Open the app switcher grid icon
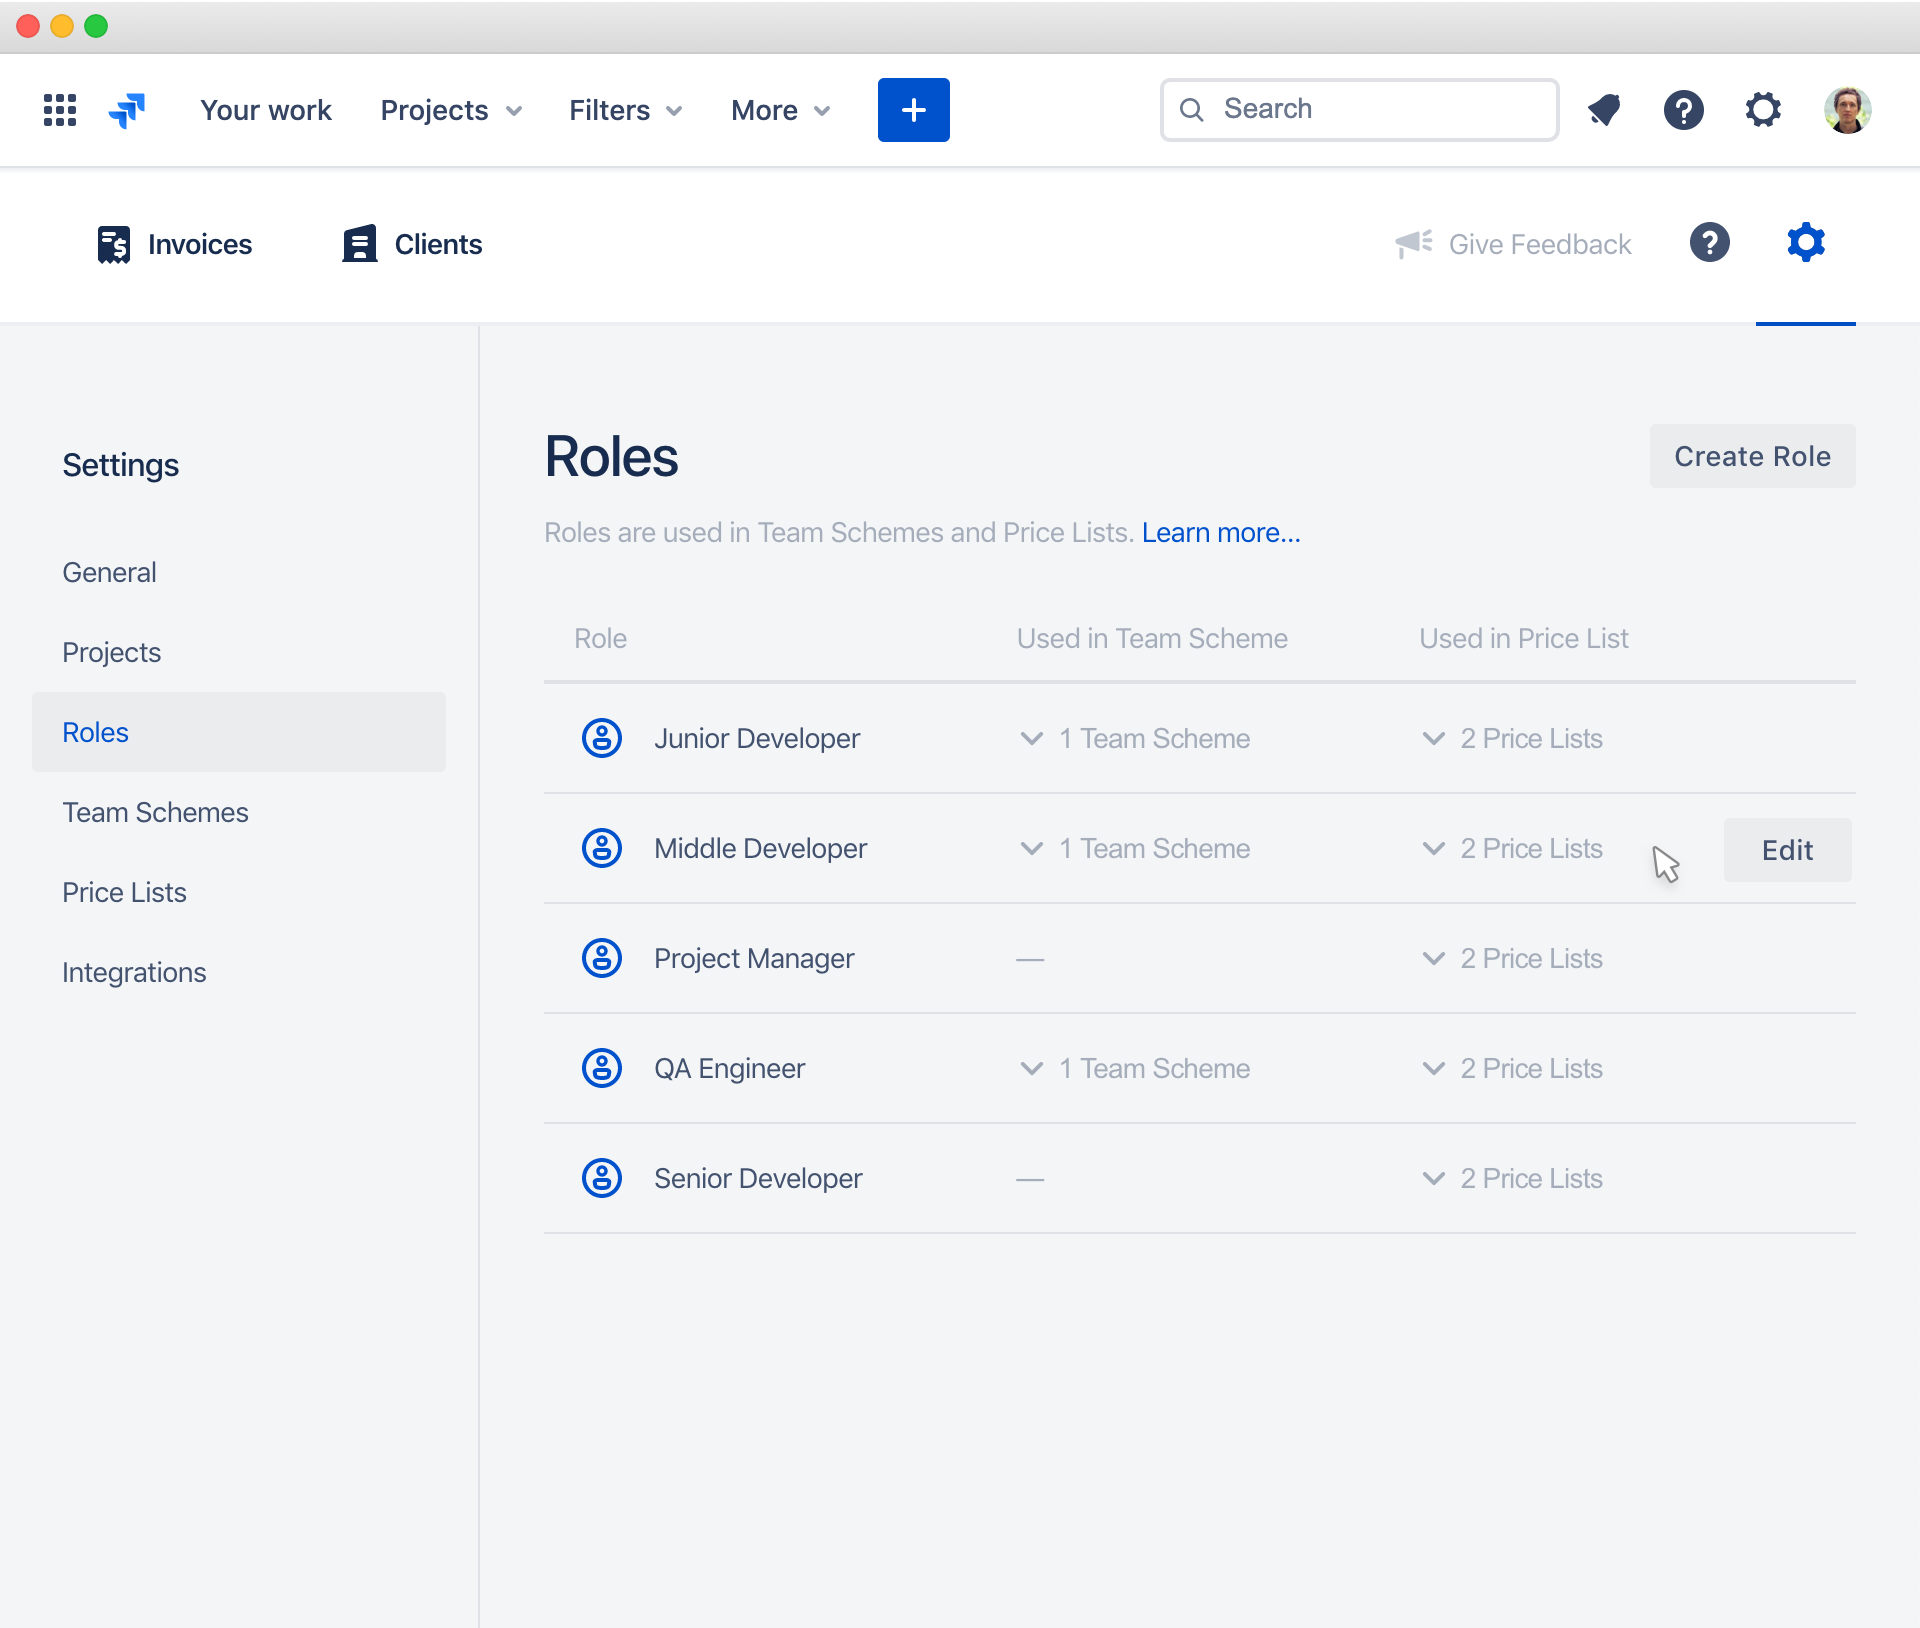 pyautogui.click(x=60, y=110)
